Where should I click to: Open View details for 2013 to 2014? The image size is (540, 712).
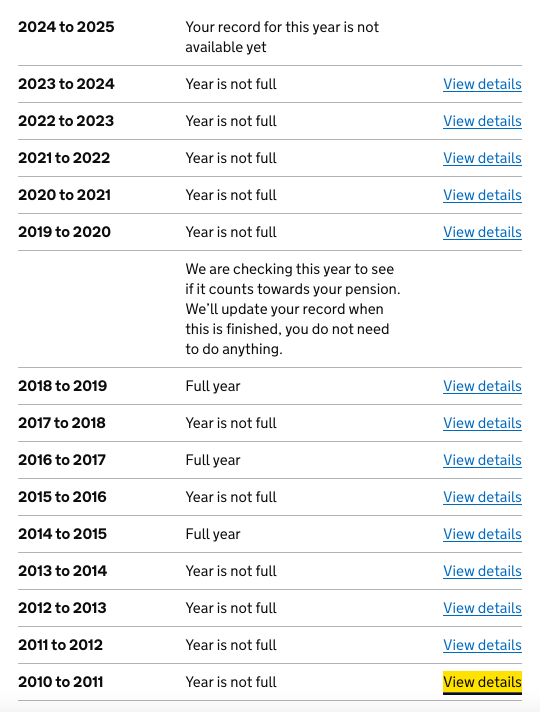pos(482,571)
